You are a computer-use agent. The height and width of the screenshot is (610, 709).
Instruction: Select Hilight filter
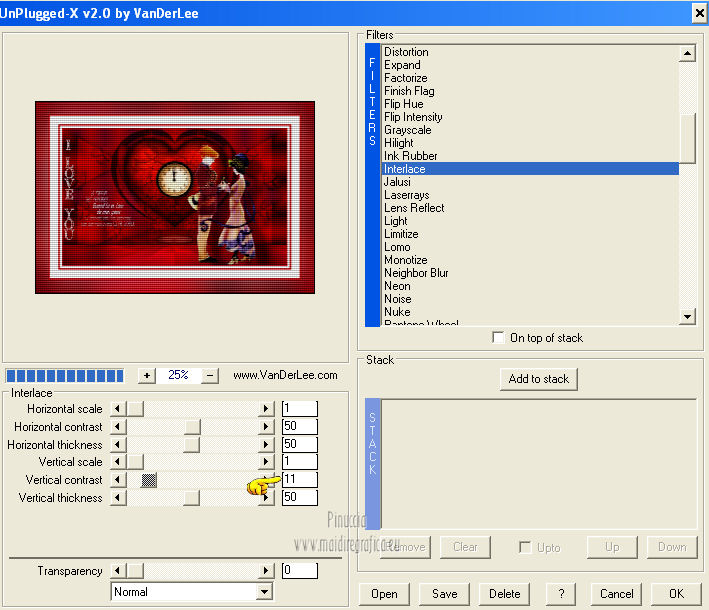pos(530,143)
